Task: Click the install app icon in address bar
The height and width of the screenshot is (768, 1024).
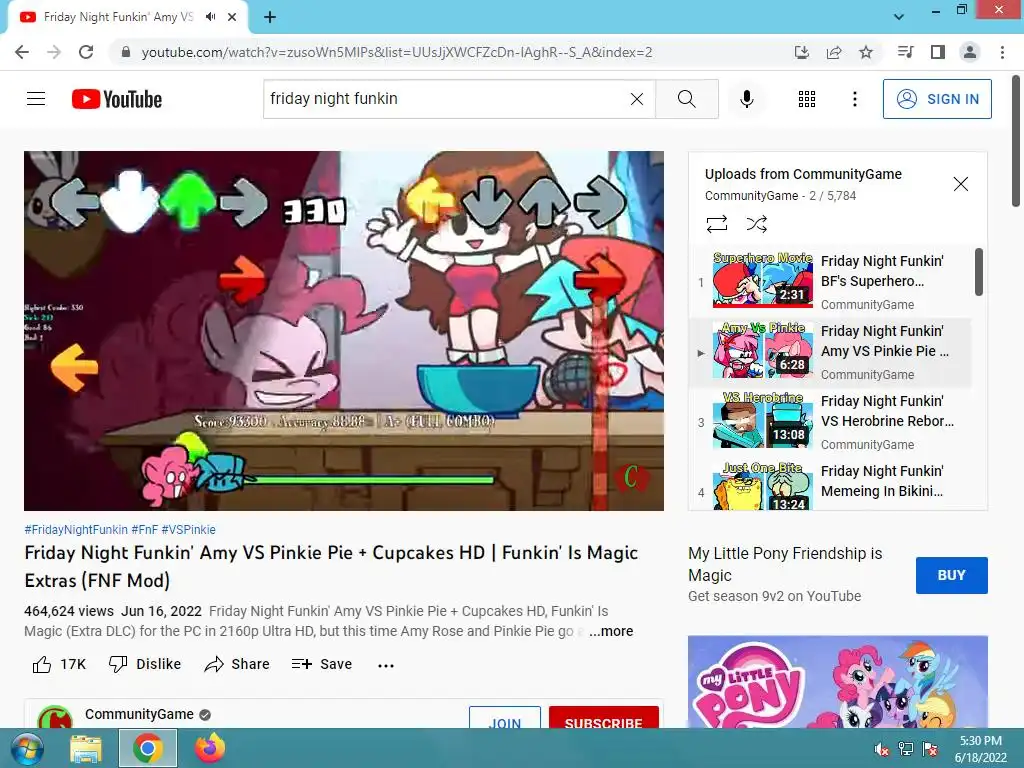Action: click(x=801, y=52)
